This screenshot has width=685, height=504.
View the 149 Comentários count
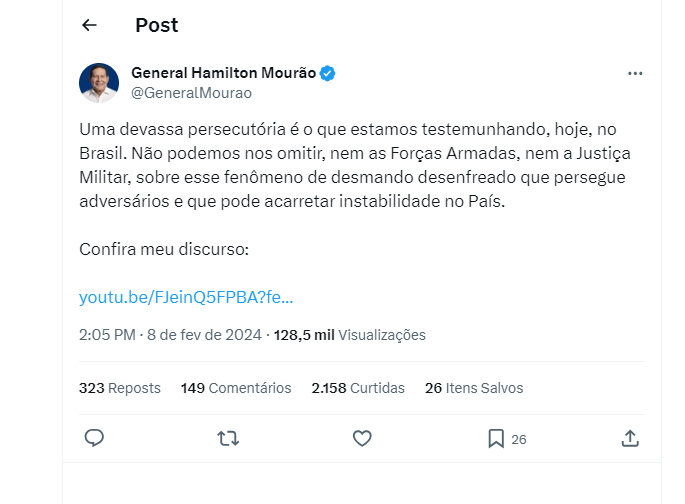click(x=236, y=388)
